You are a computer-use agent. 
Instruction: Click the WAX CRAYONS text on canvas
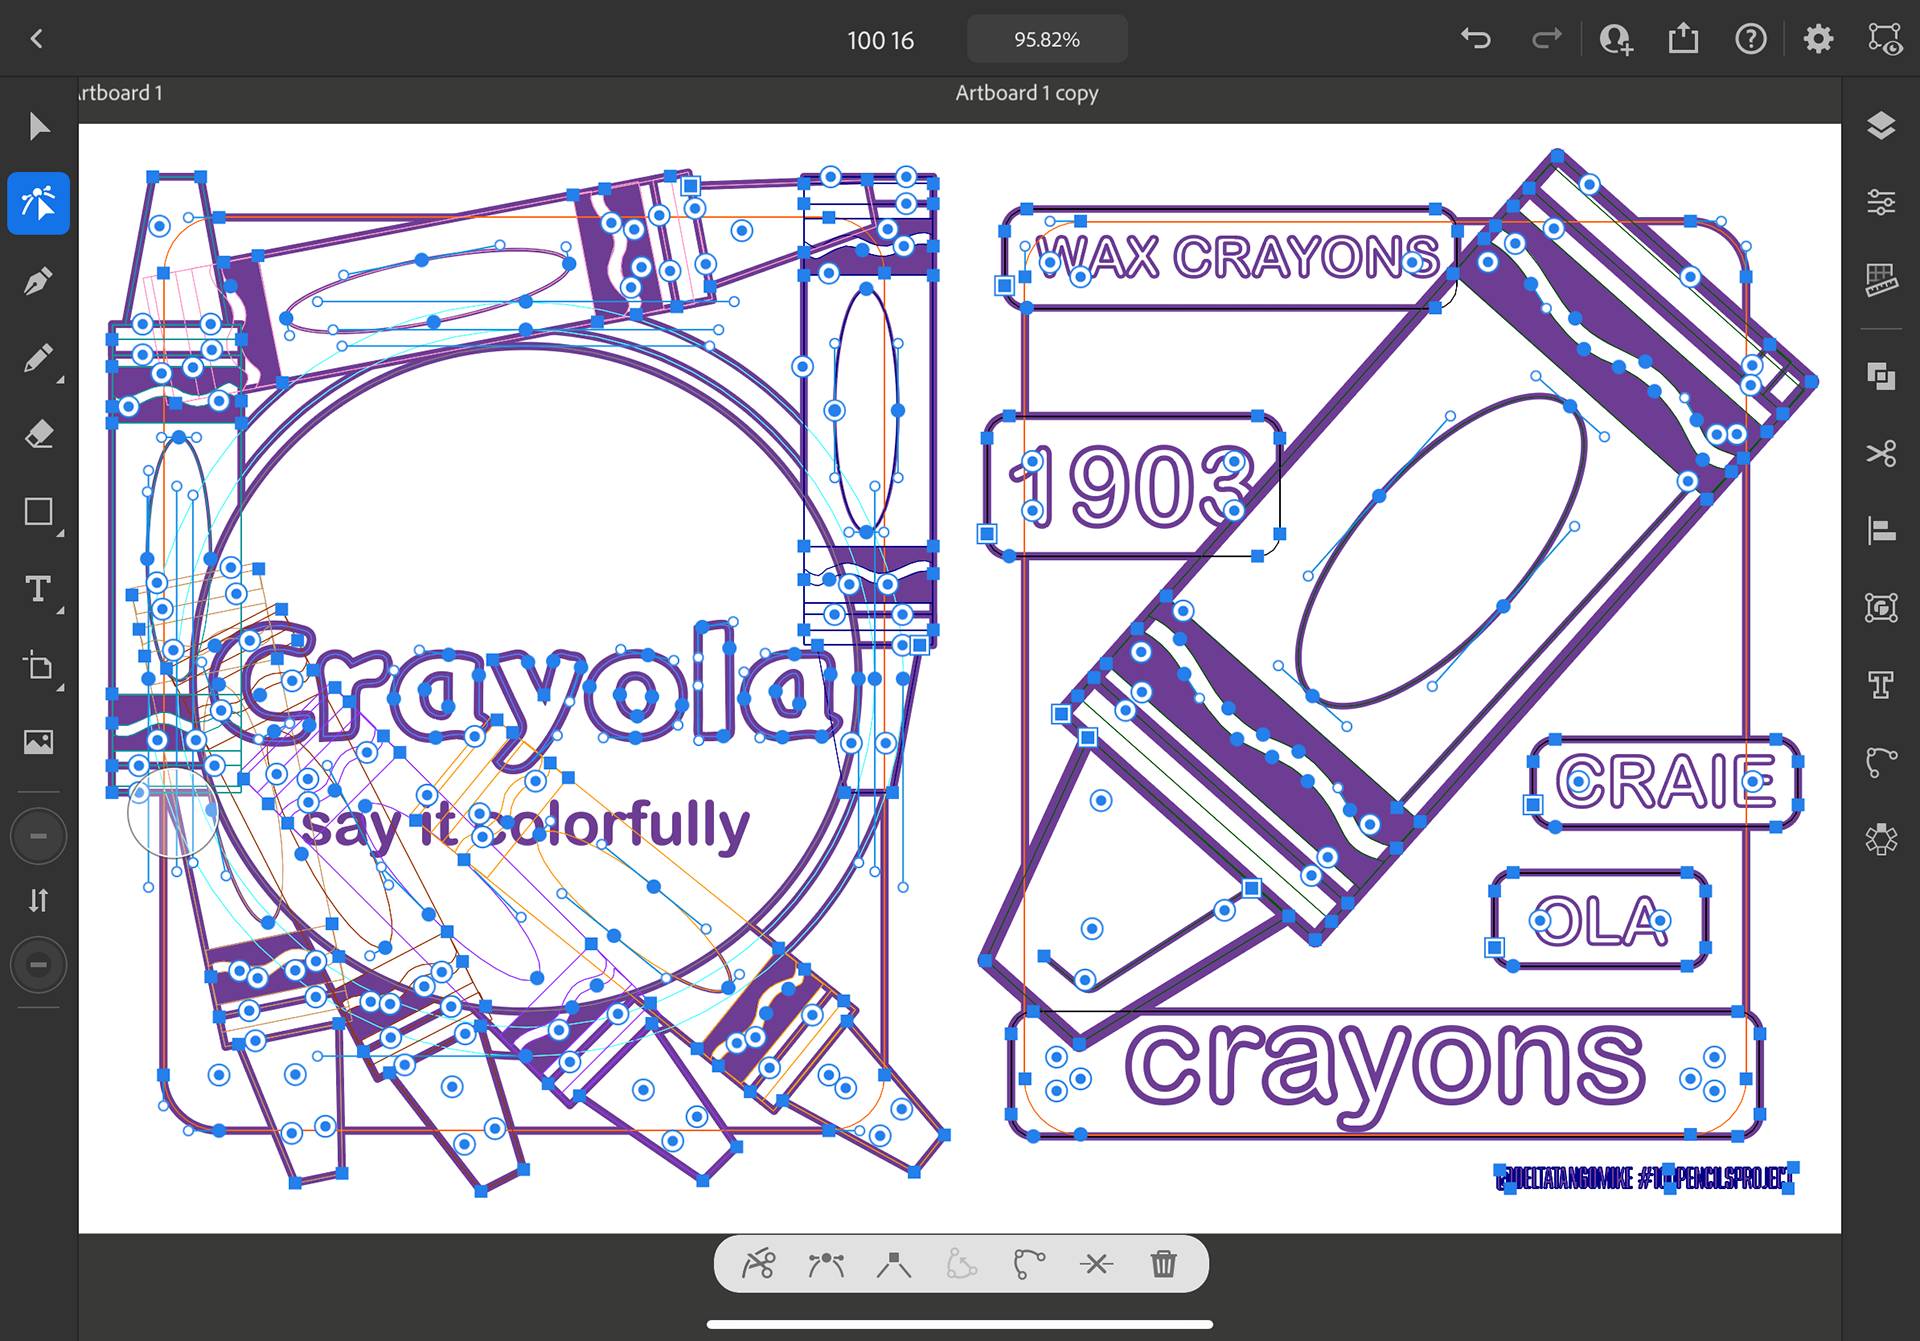[x=1238, y=257]
